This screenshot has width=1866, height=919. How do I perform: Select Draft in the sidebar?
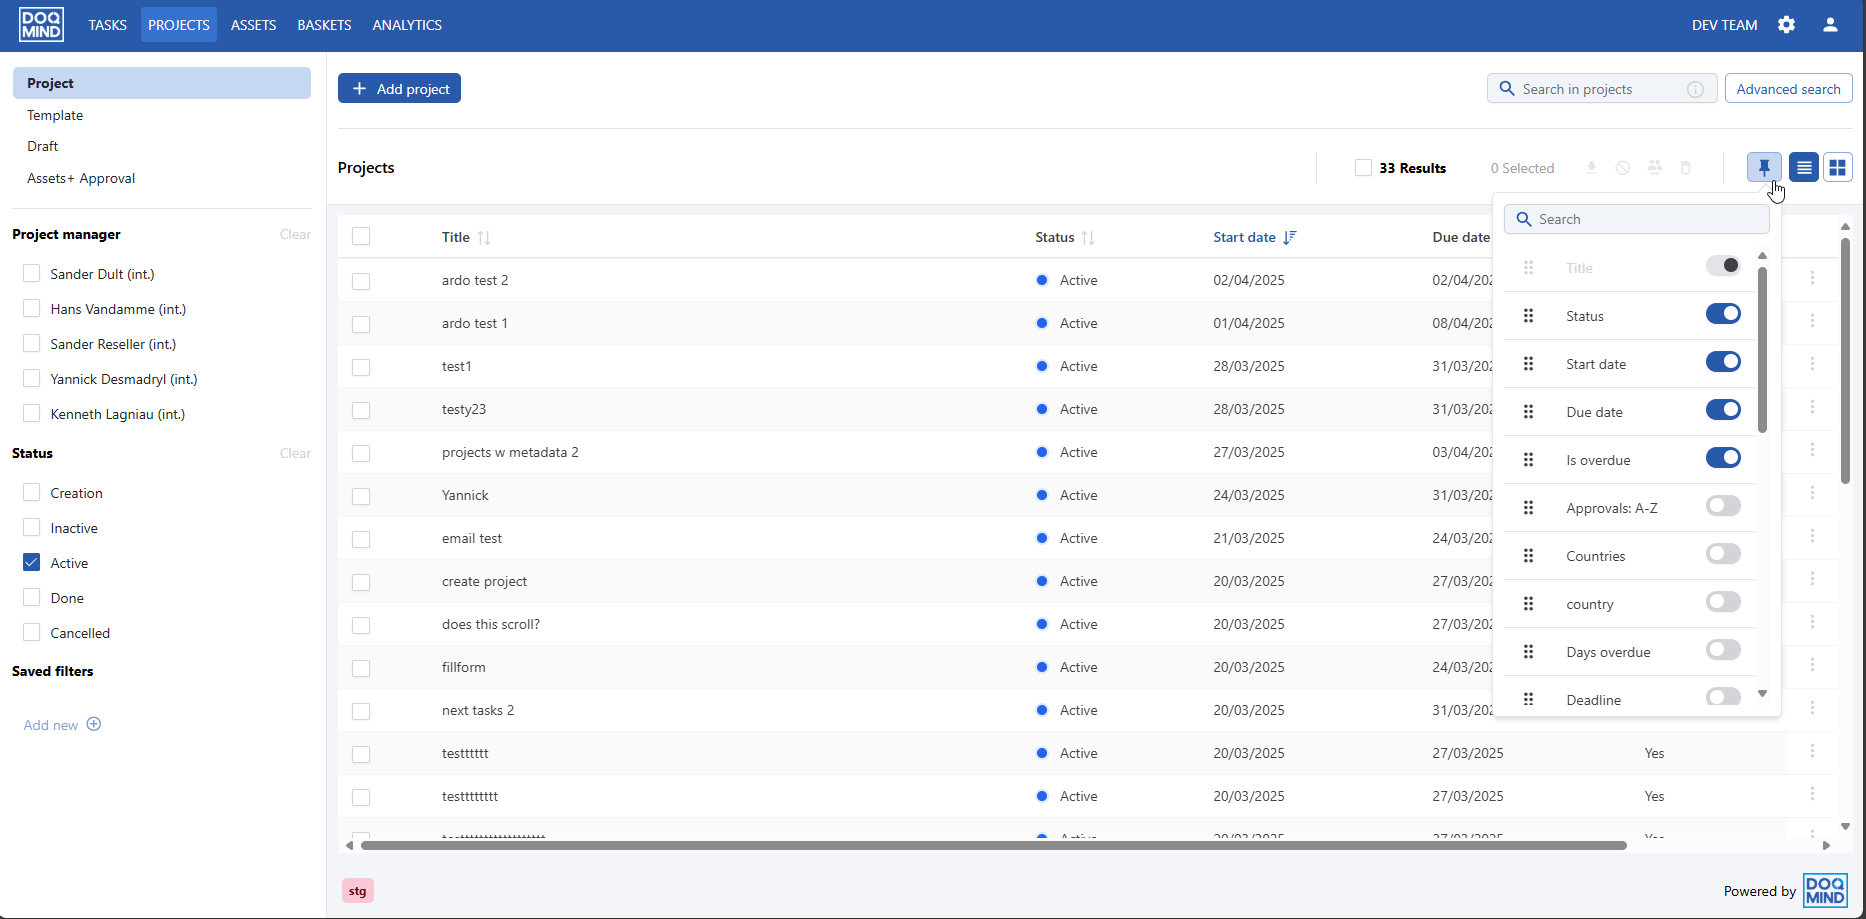43,146
